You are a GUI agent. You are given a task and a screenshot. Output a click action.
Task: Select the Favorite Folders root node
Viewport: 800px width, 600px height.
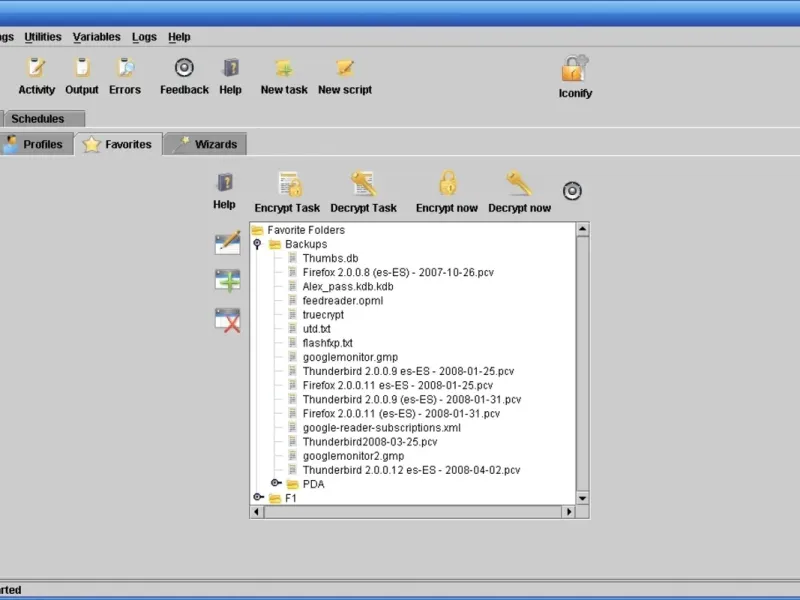point(306,230)
